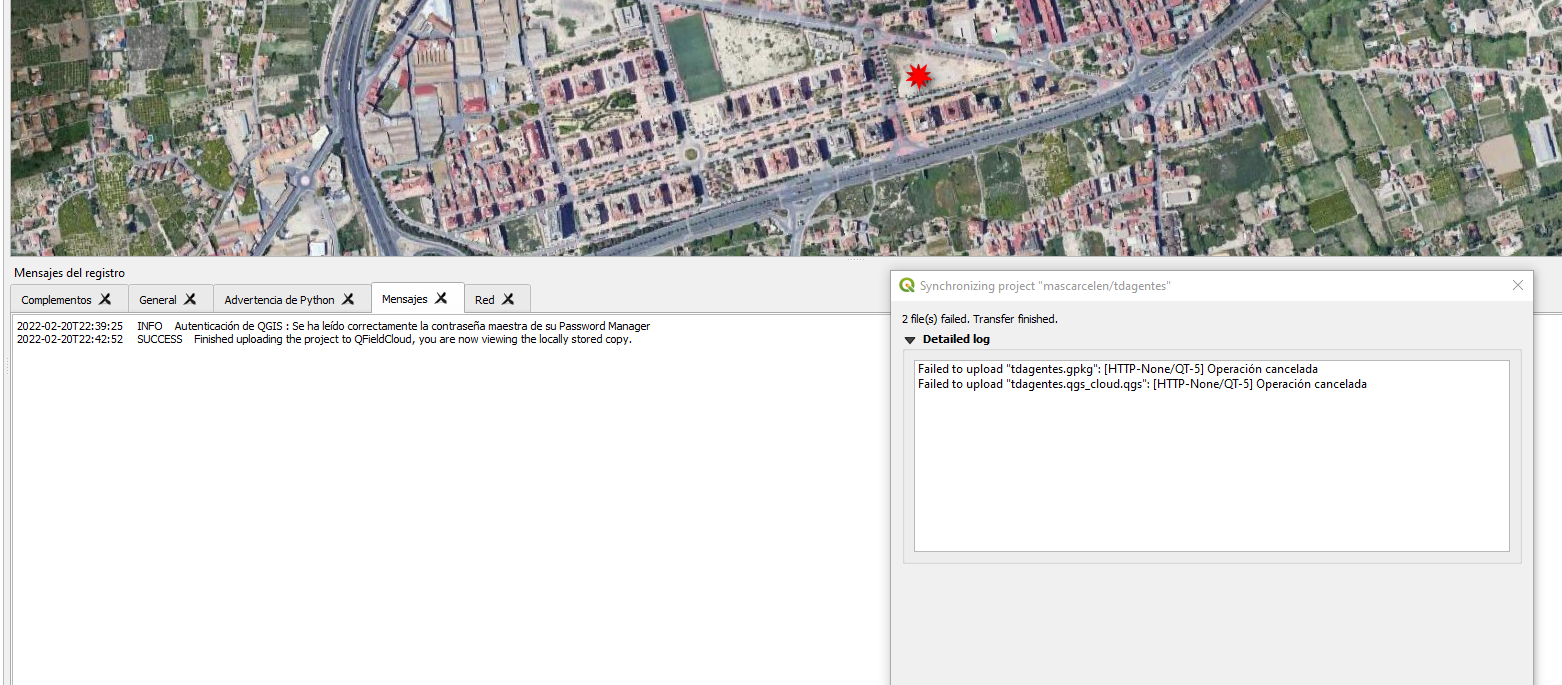
Task: Click the Mensajes del registro panel title
Action: click(x=69, y=272)
